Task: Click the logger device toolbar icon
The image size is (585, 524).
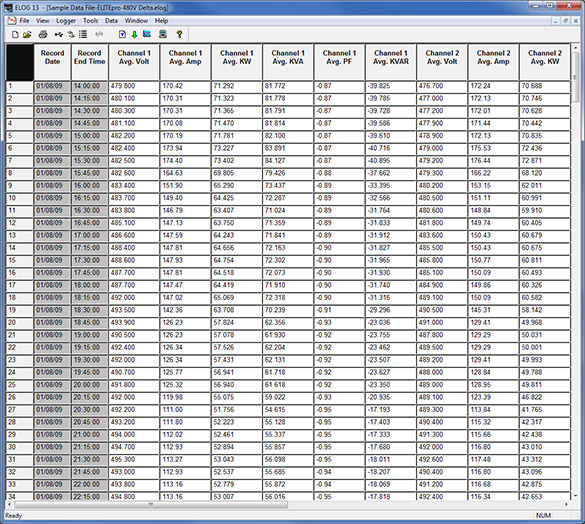Action: (163, 34)
